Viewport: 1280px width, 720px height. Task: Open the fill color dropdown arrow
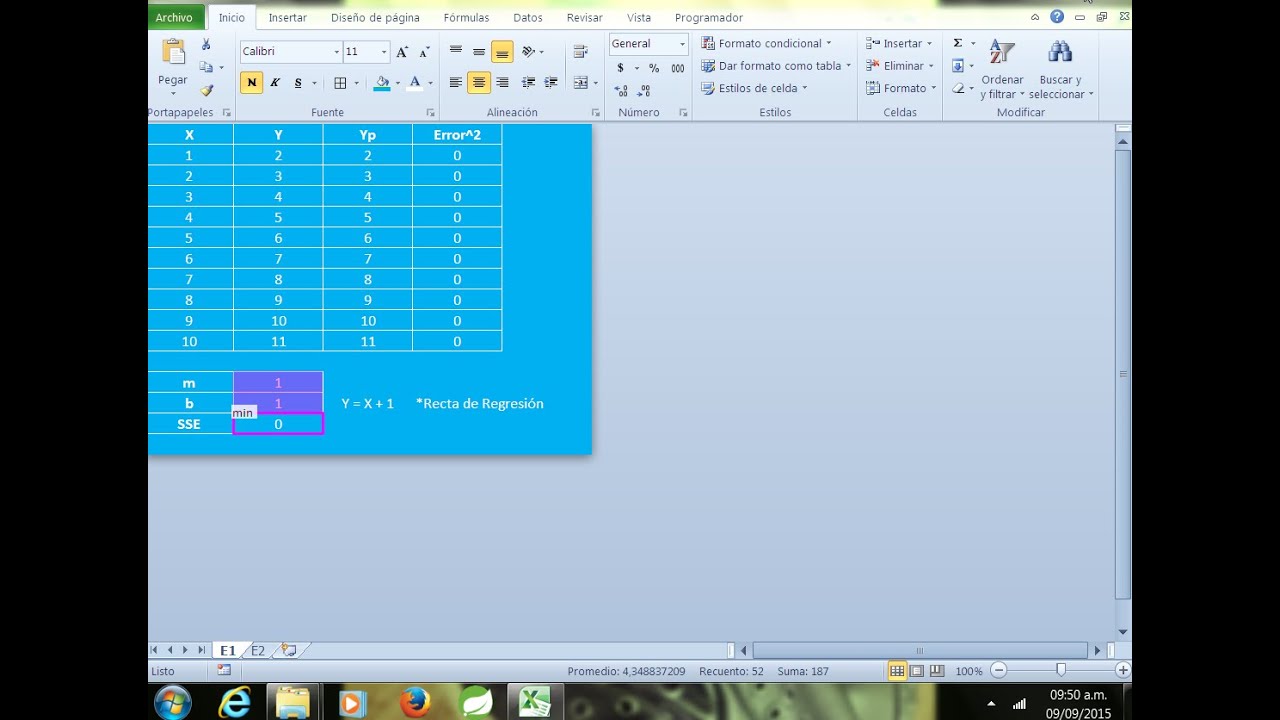tap(397, 83)
